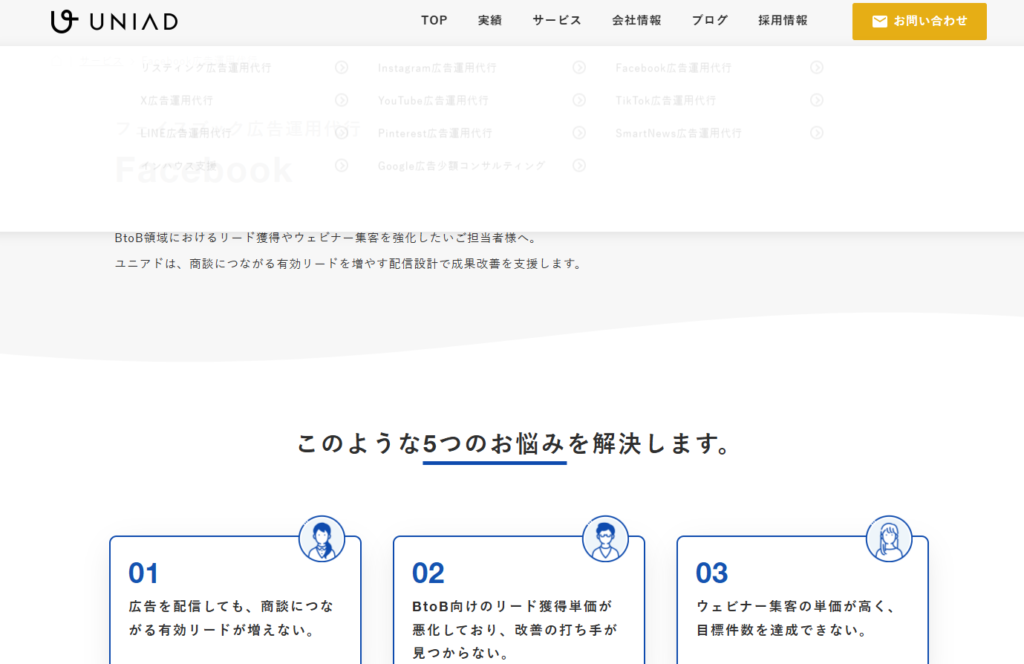The image size is (1024, 664).
Task: Click the line starting 'ユニアドは、商談につながる'
Action: [348, 263]
